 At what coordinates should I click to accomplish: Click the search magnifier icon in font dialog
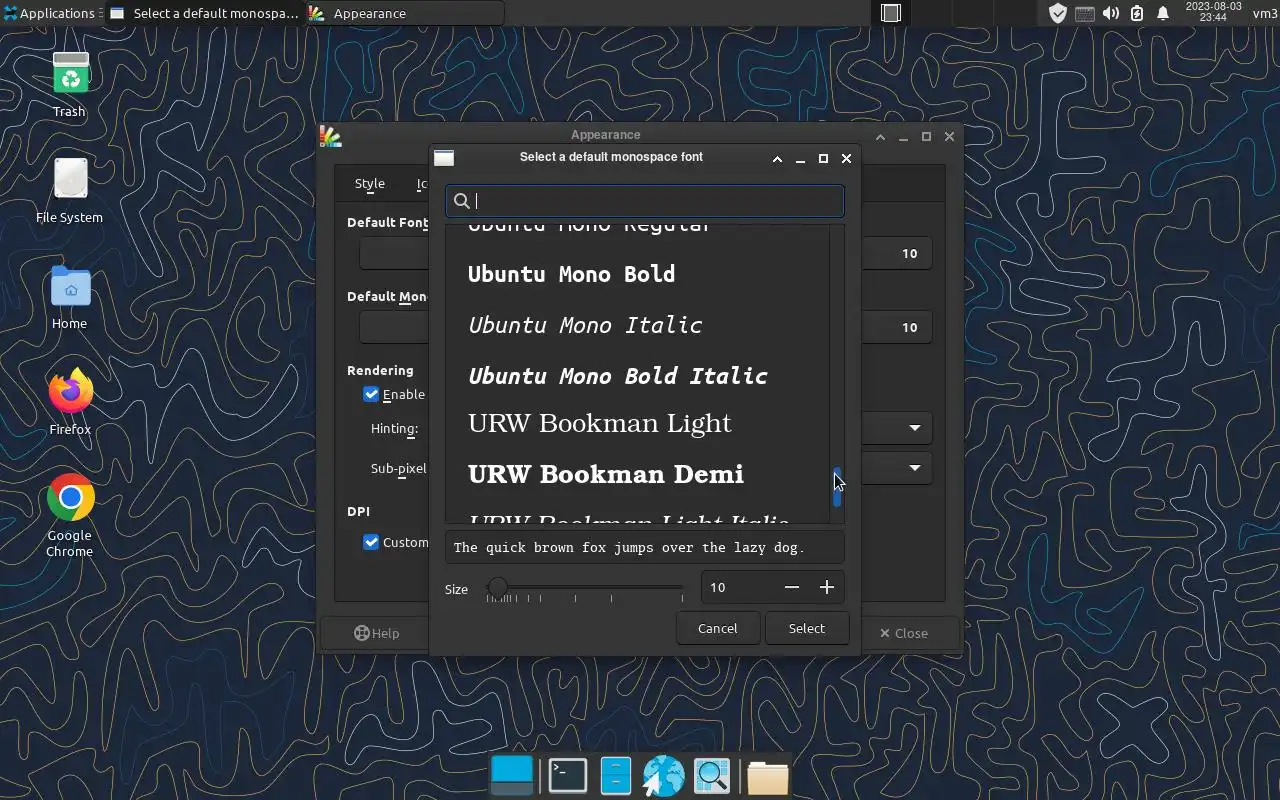462,201
